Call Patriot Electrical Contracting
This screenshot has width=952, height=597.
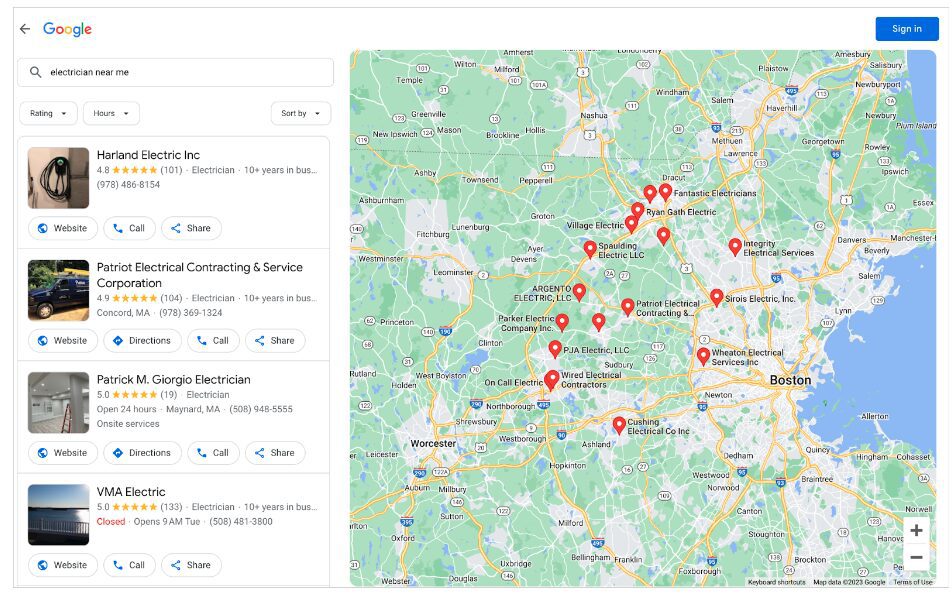(213, 341)
